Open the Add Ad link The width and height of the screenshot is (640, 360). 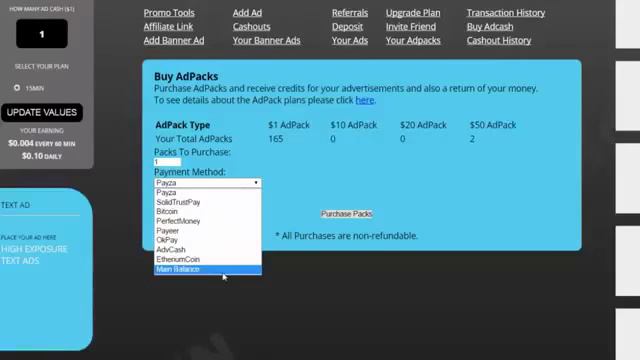tap(247, 13)
